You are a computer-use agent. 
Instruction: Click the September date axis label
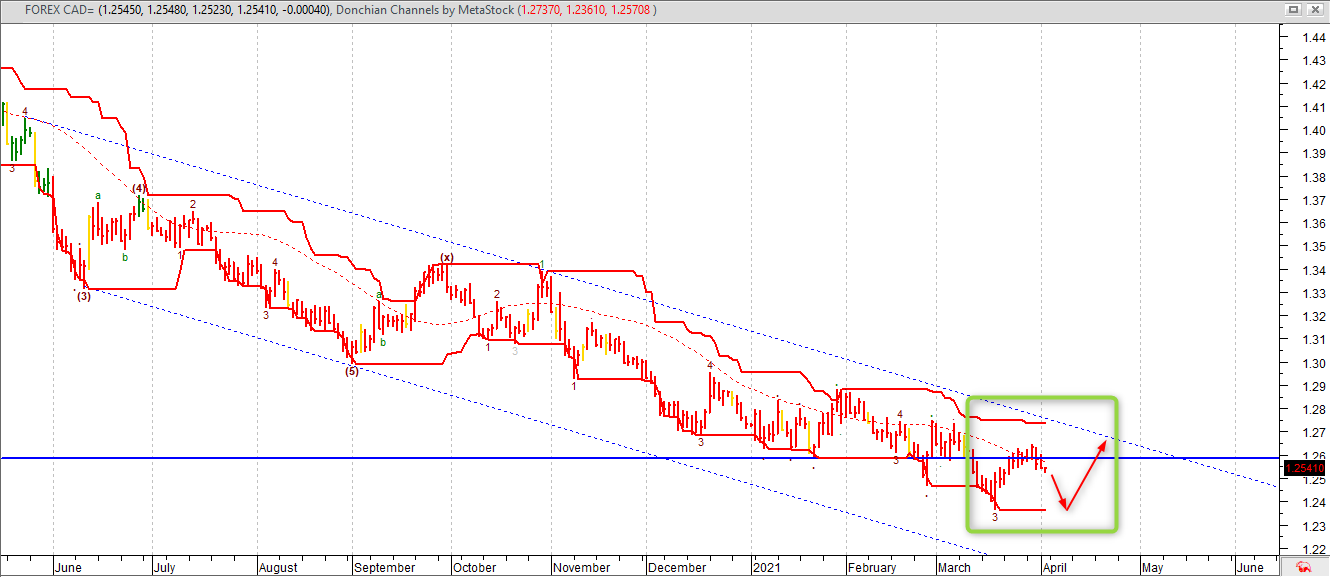[384, 567]
